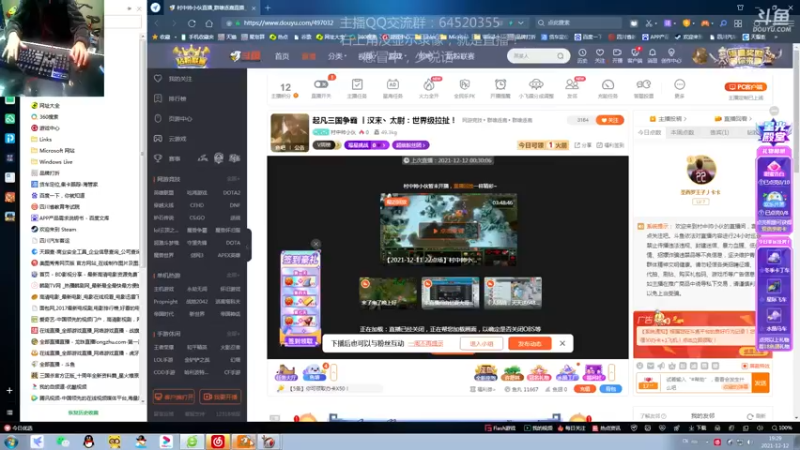Open a new browser tab

[268, 8]
